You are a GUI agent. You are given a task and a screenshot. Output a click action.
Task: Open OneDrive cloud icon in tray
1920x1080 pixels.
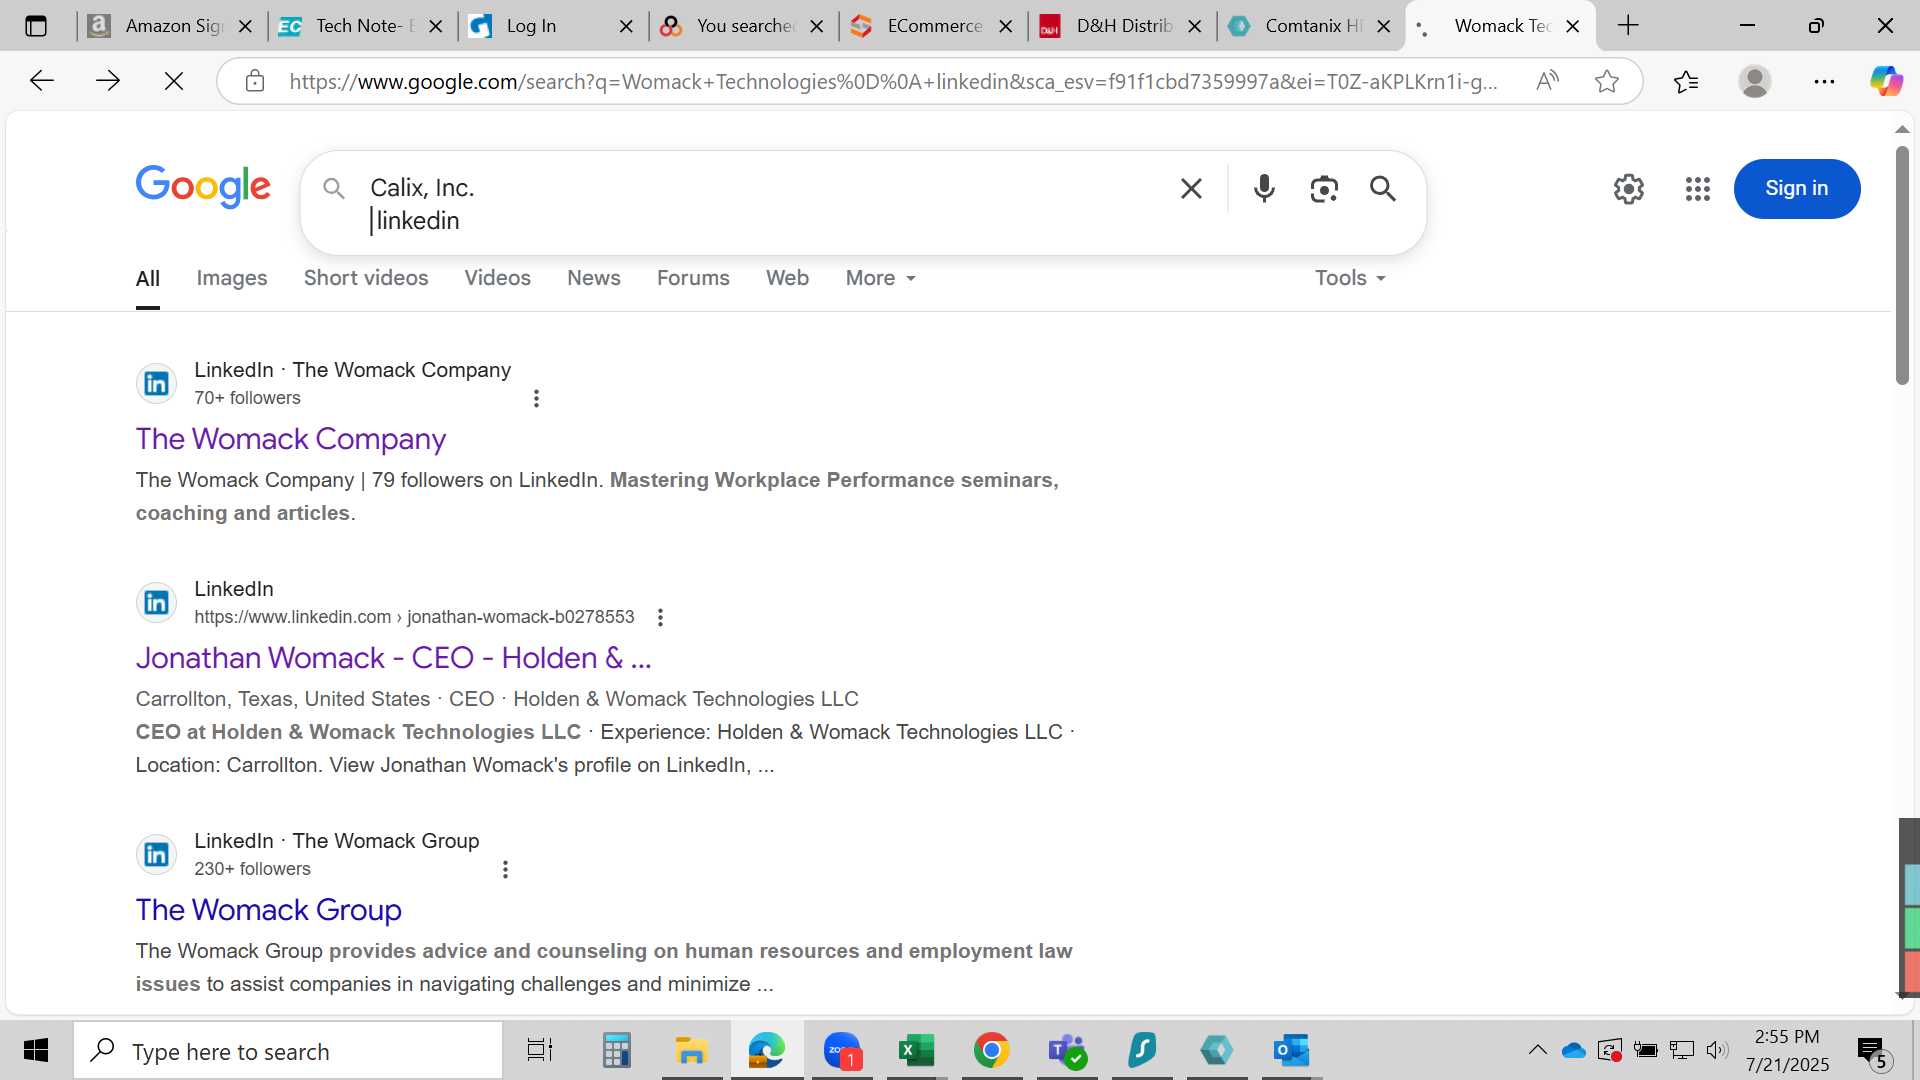click(x=1574, y=1051)
